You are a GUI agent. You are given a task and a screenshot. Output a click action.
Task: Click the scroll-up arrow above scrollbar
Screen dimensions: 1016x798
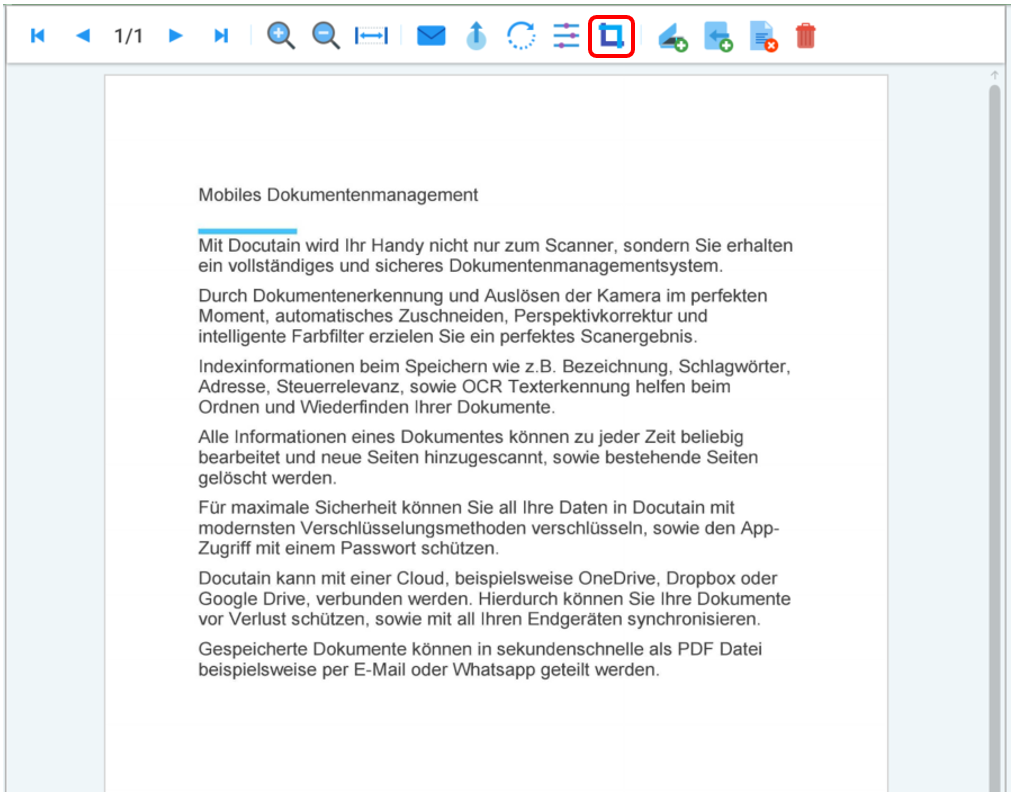(994, 75)
